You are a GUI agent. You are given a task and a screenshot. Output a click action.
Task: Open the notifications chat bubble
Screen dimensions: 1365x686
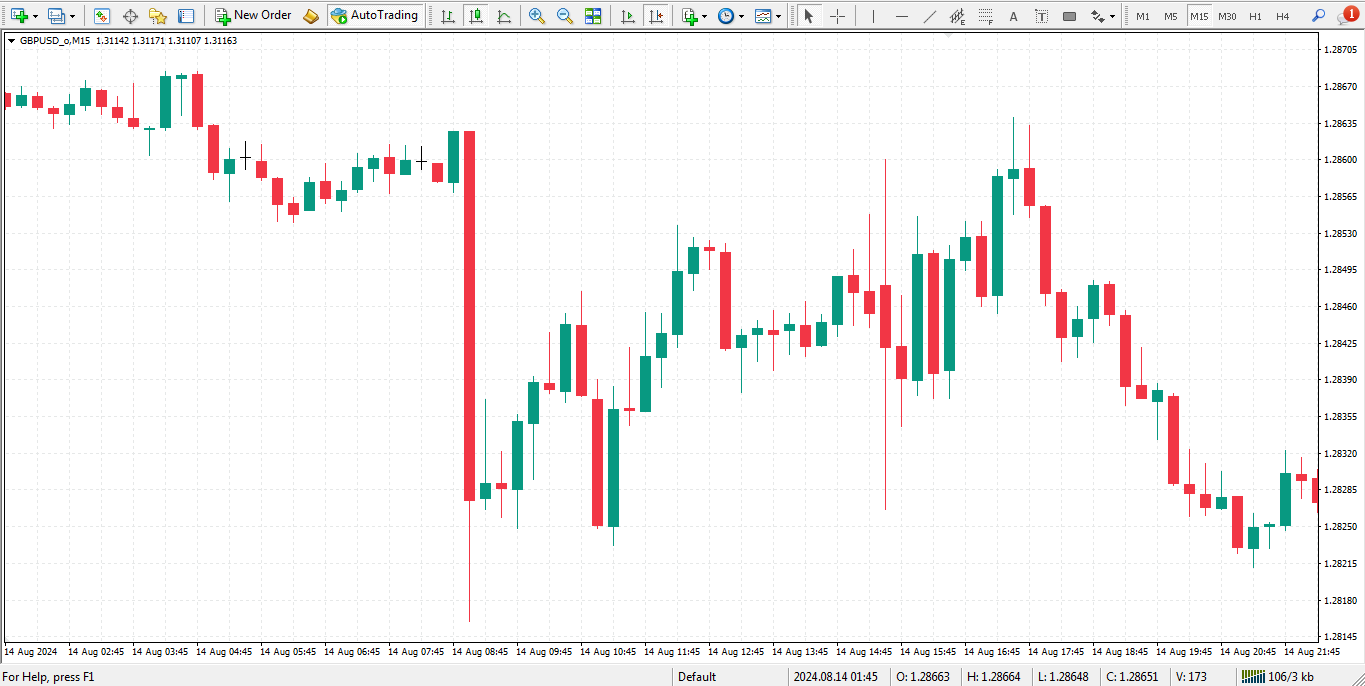coord(1348,14)
